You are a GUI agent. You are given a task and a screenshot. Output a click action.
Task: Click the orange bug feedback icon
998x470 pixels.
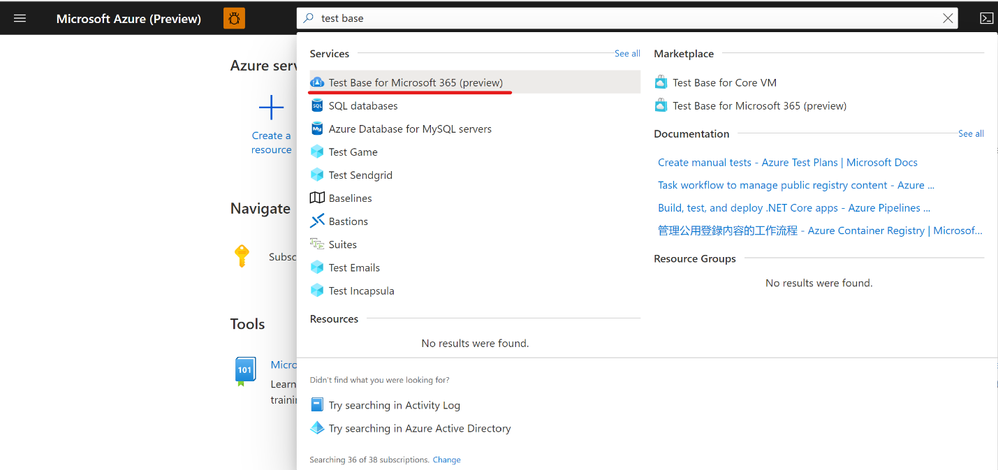(x=234, y=18)
